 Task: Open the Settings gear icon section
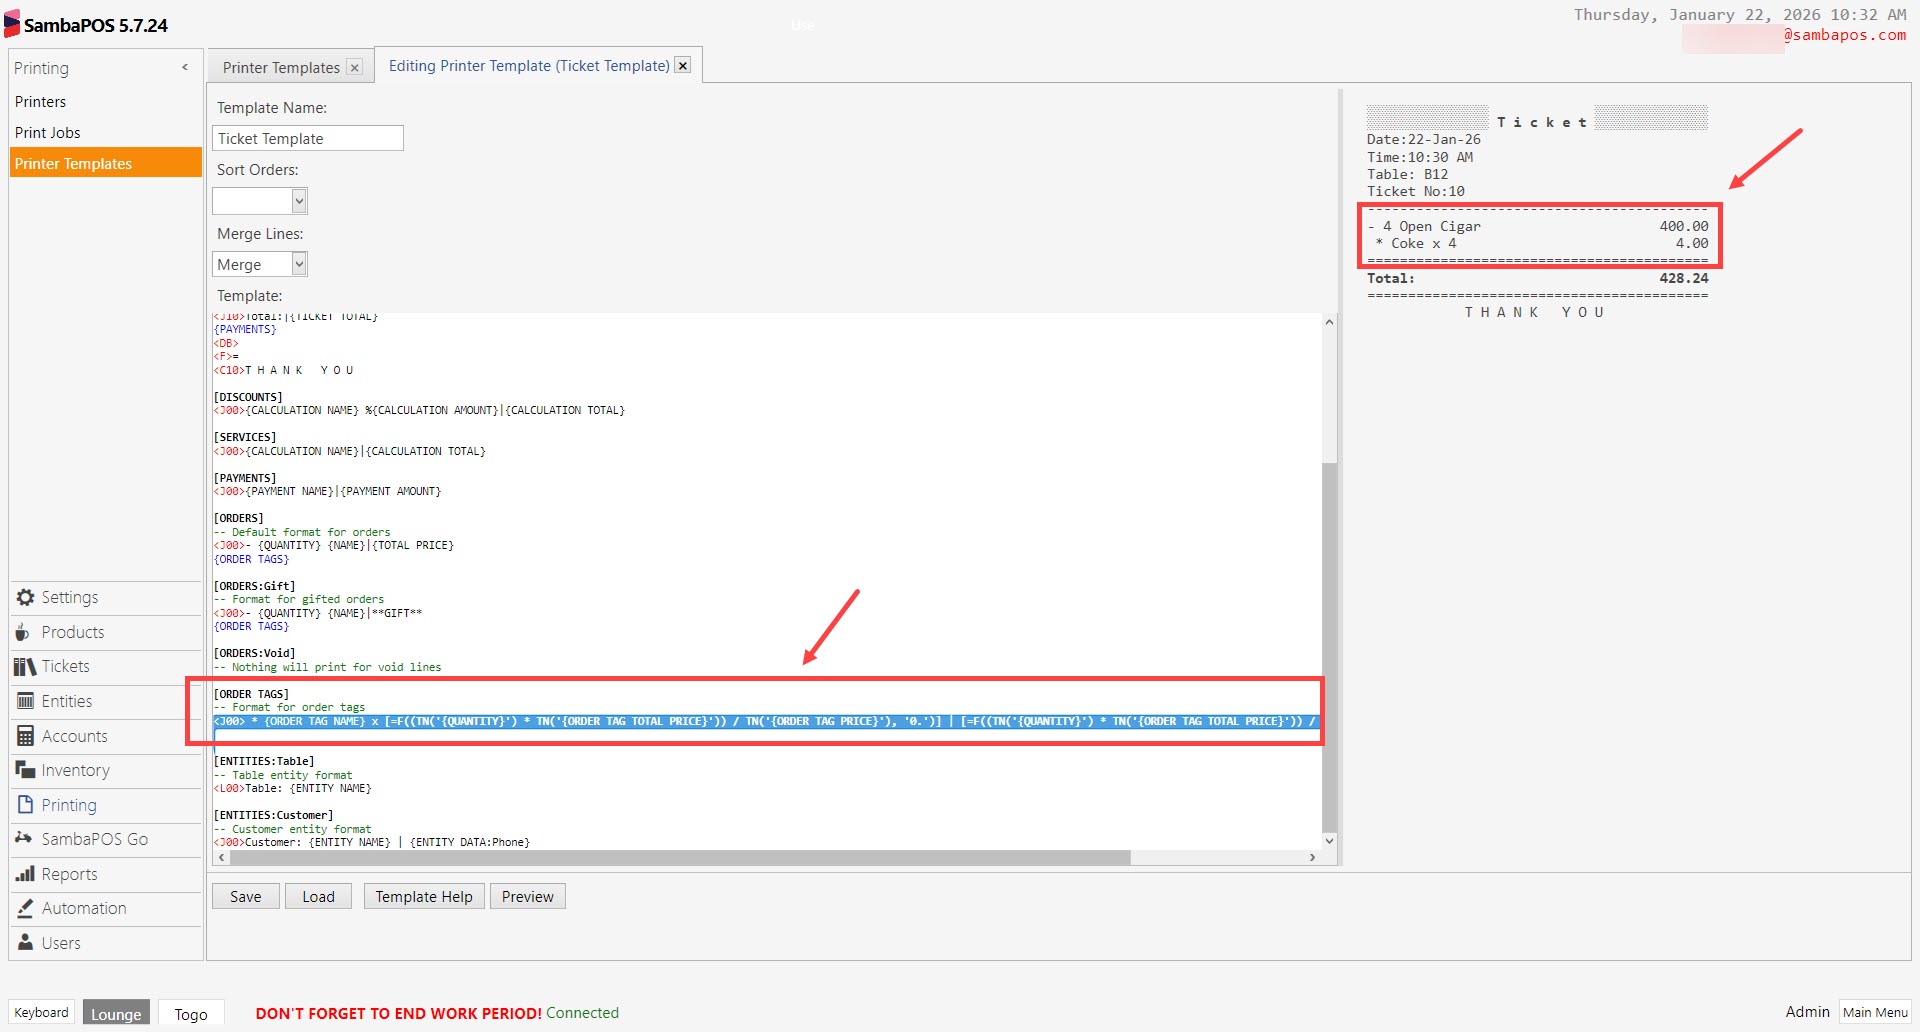(x=25, y=597)
